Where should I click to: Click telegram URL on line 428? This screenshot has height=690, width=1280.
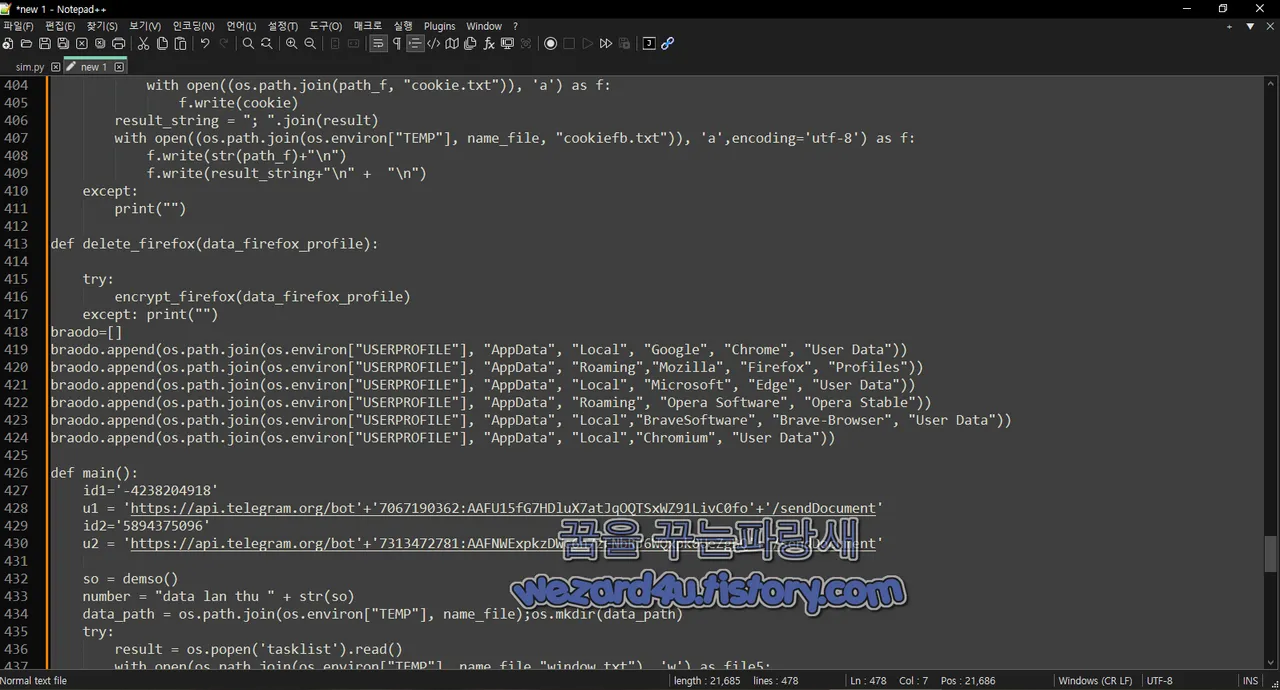pos(504,508)
